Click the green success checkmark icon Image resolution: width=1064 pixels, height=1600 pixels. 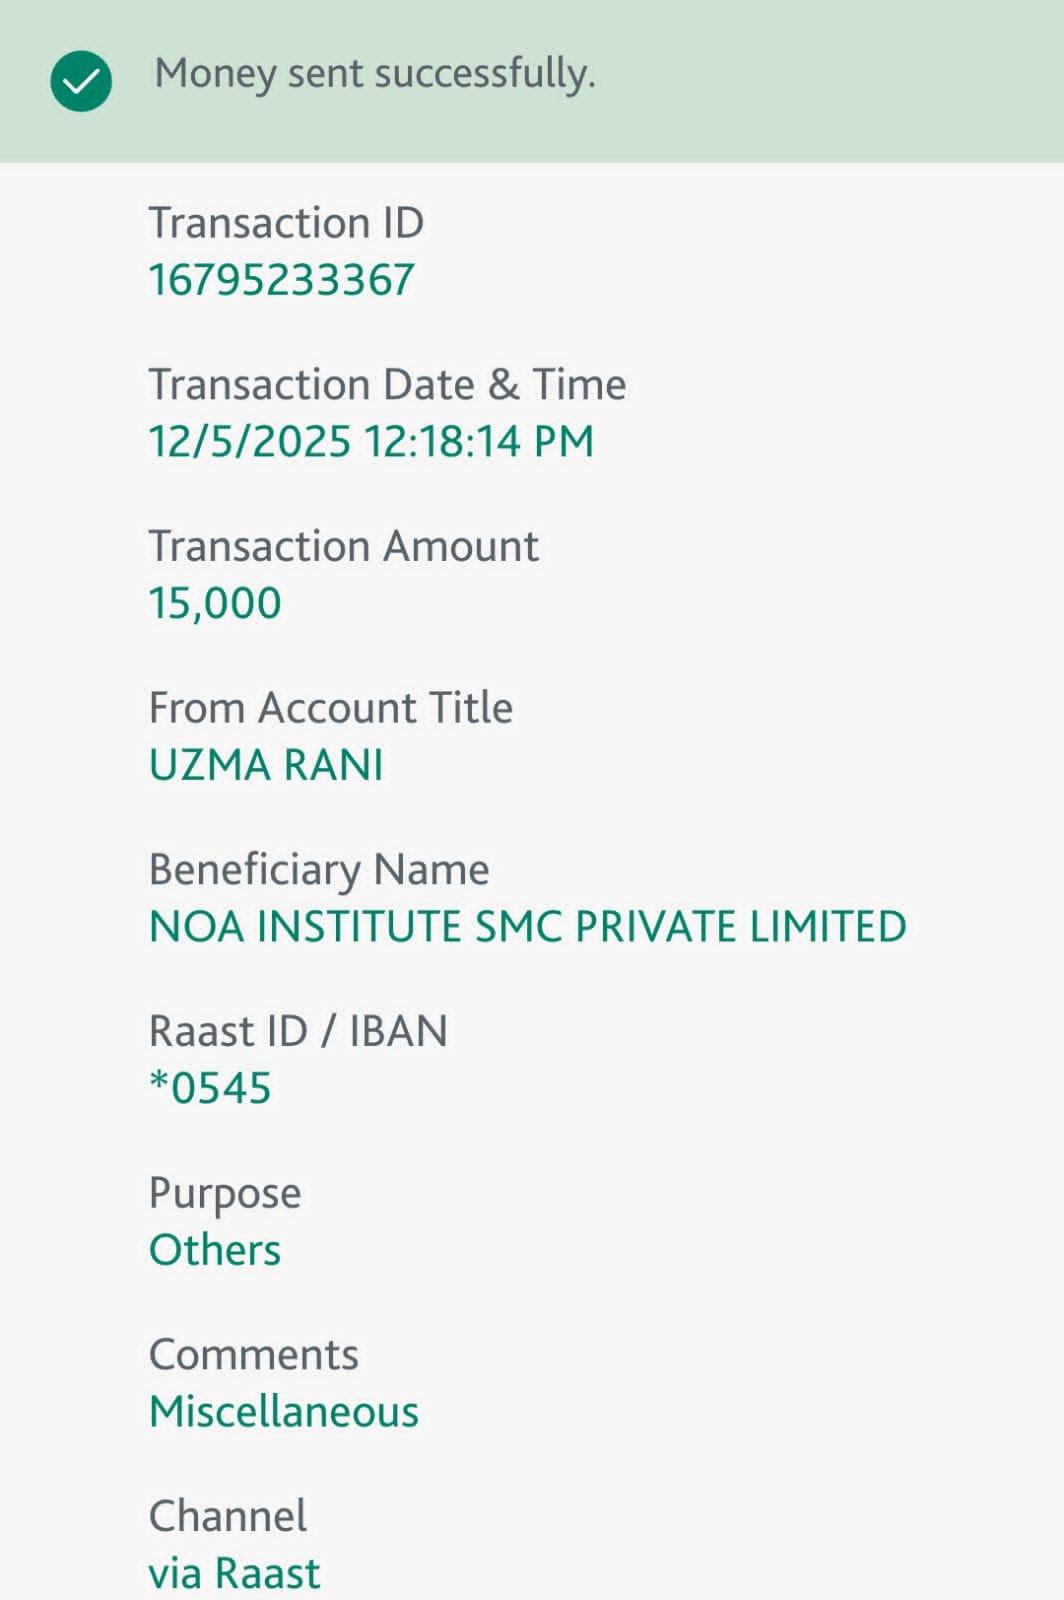tap(81, 81)
